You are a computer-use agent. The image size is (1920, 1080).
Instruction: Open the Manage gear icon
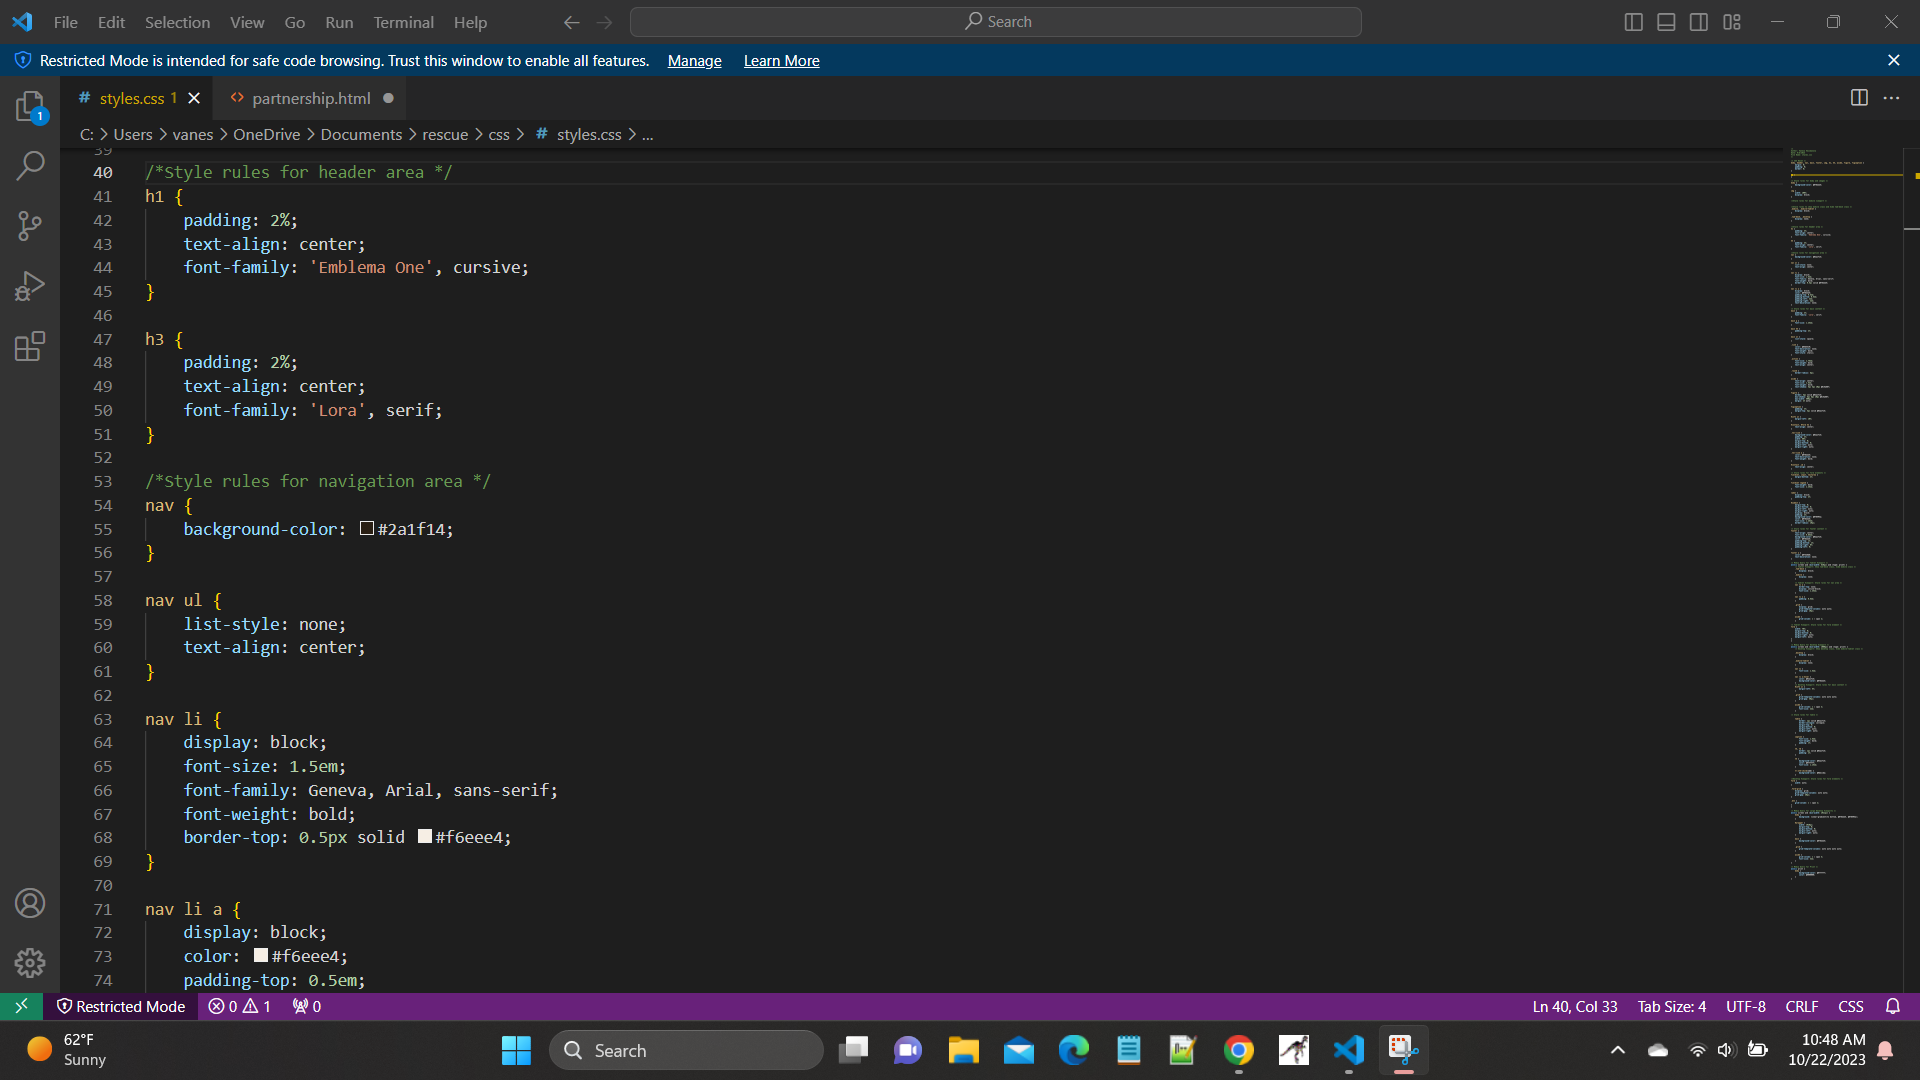click(30, 962)
